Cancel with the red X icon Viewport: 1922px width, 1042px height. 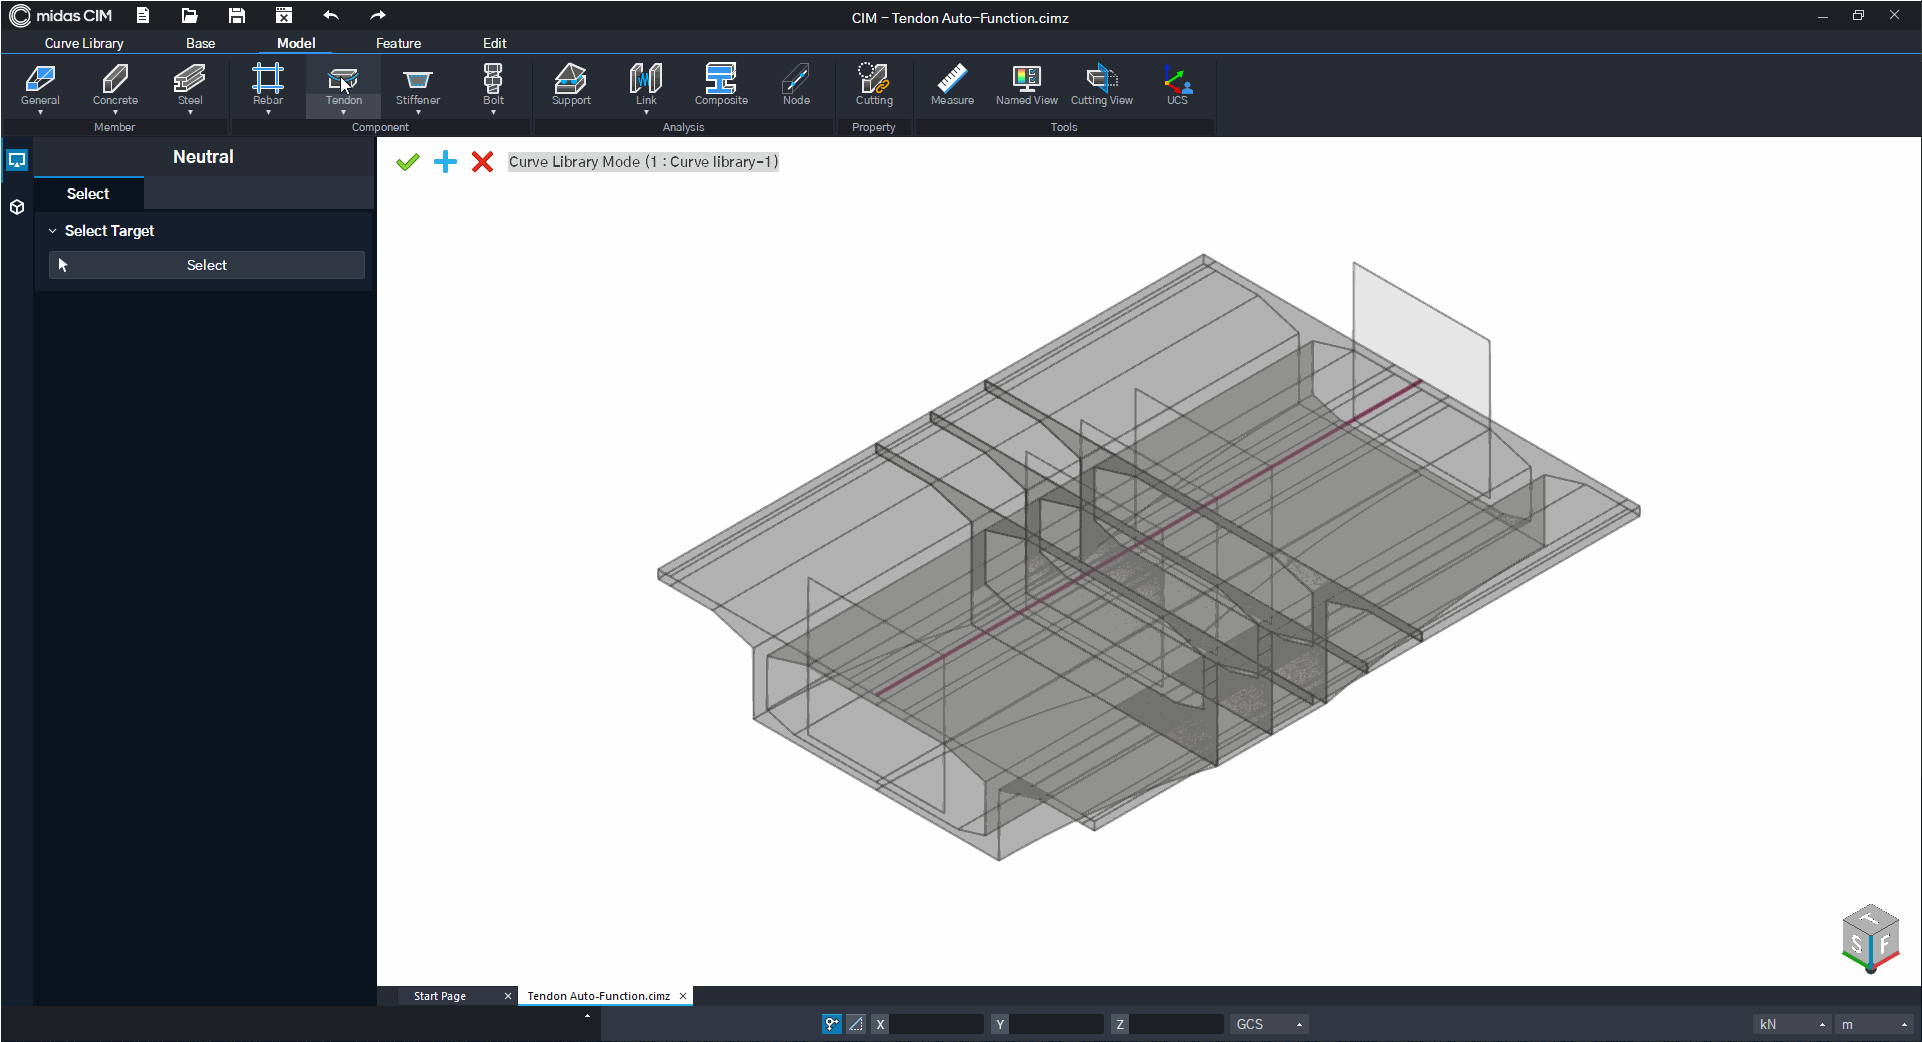[482, 162]
